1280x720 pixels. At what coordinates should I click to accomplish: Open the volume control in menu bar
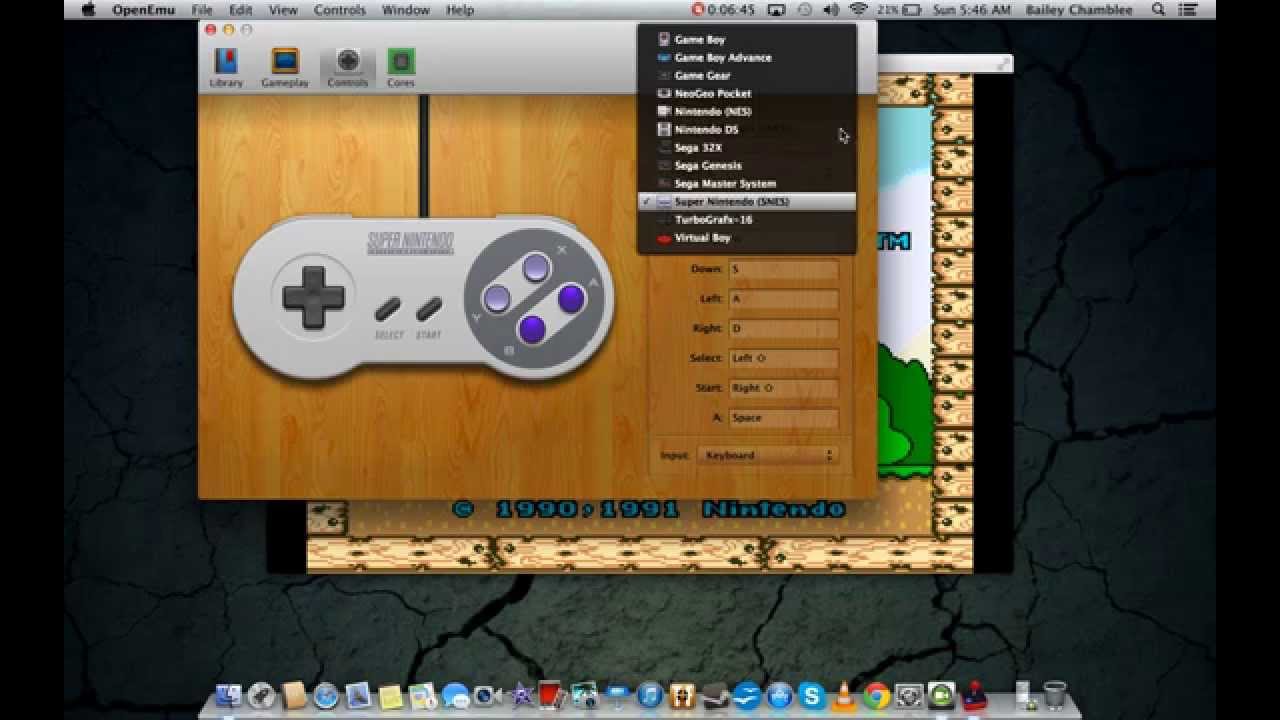pos(831,10)
